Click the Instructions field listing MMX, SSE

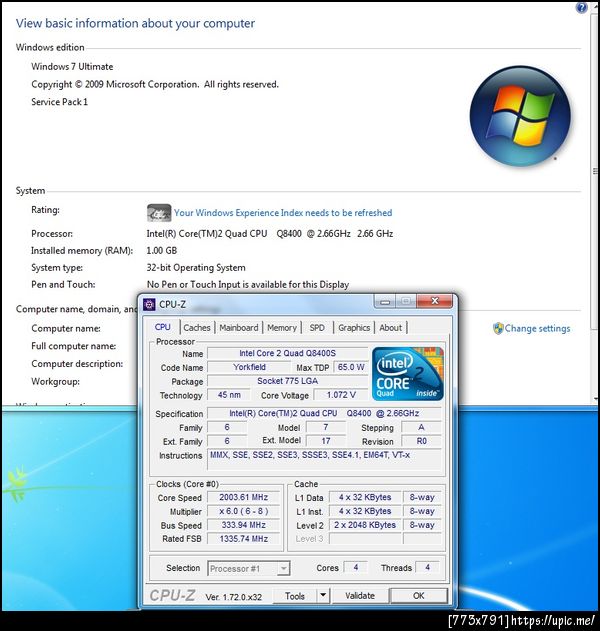coord(324,459)
